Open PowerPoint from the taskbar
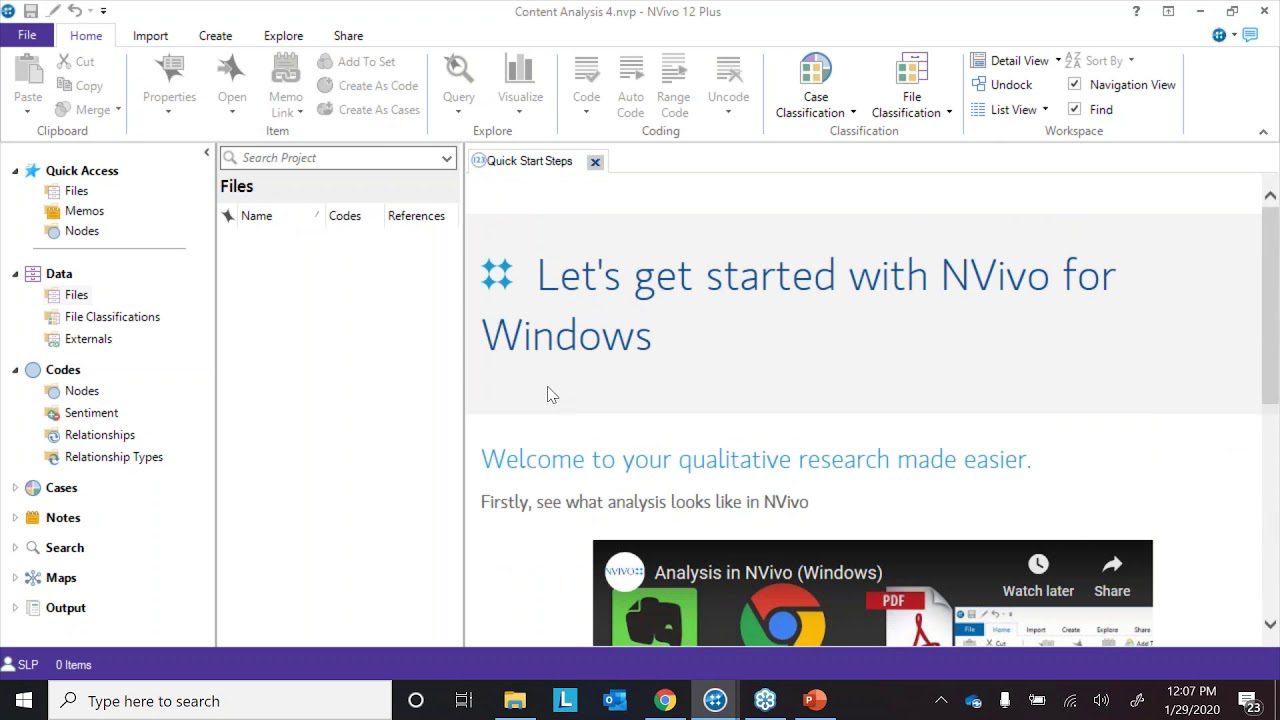 click(815, 701)
